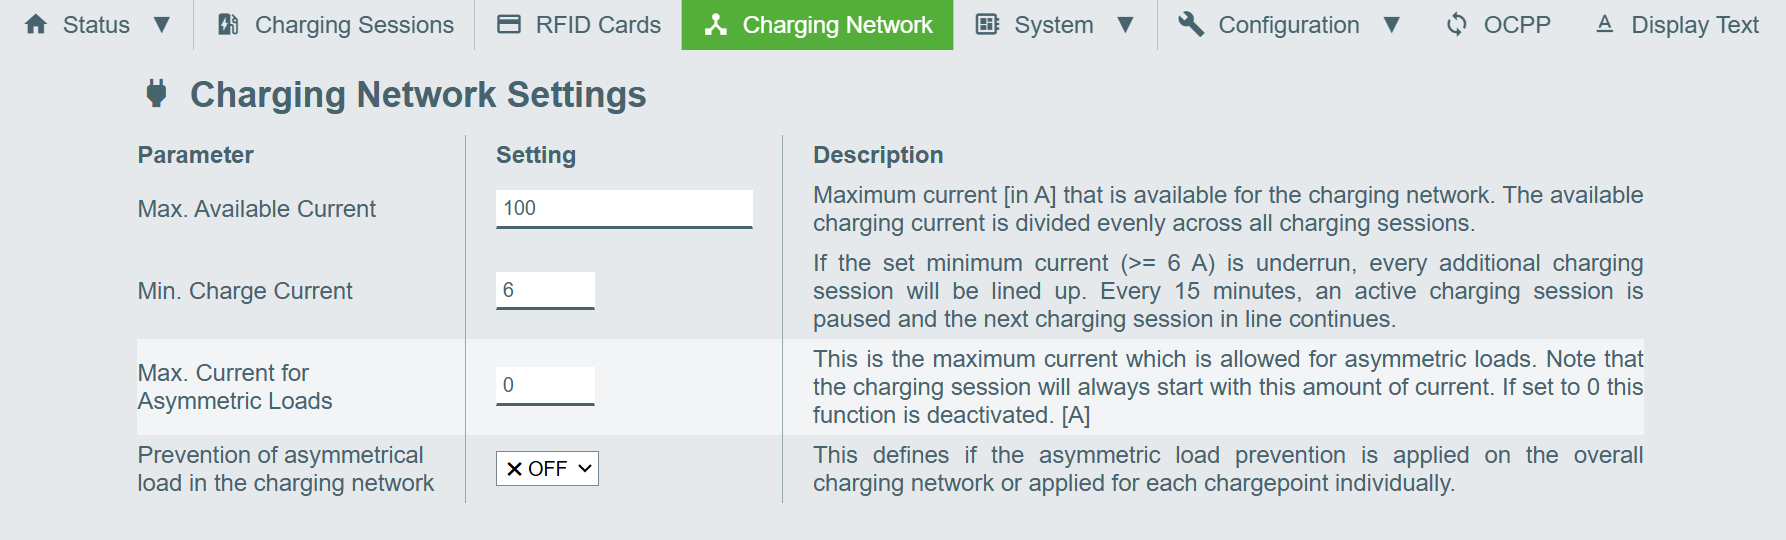This screenshot has height=540, width=1786.
Task: Click the network nodes icon
Action: [x=715, y=24]
